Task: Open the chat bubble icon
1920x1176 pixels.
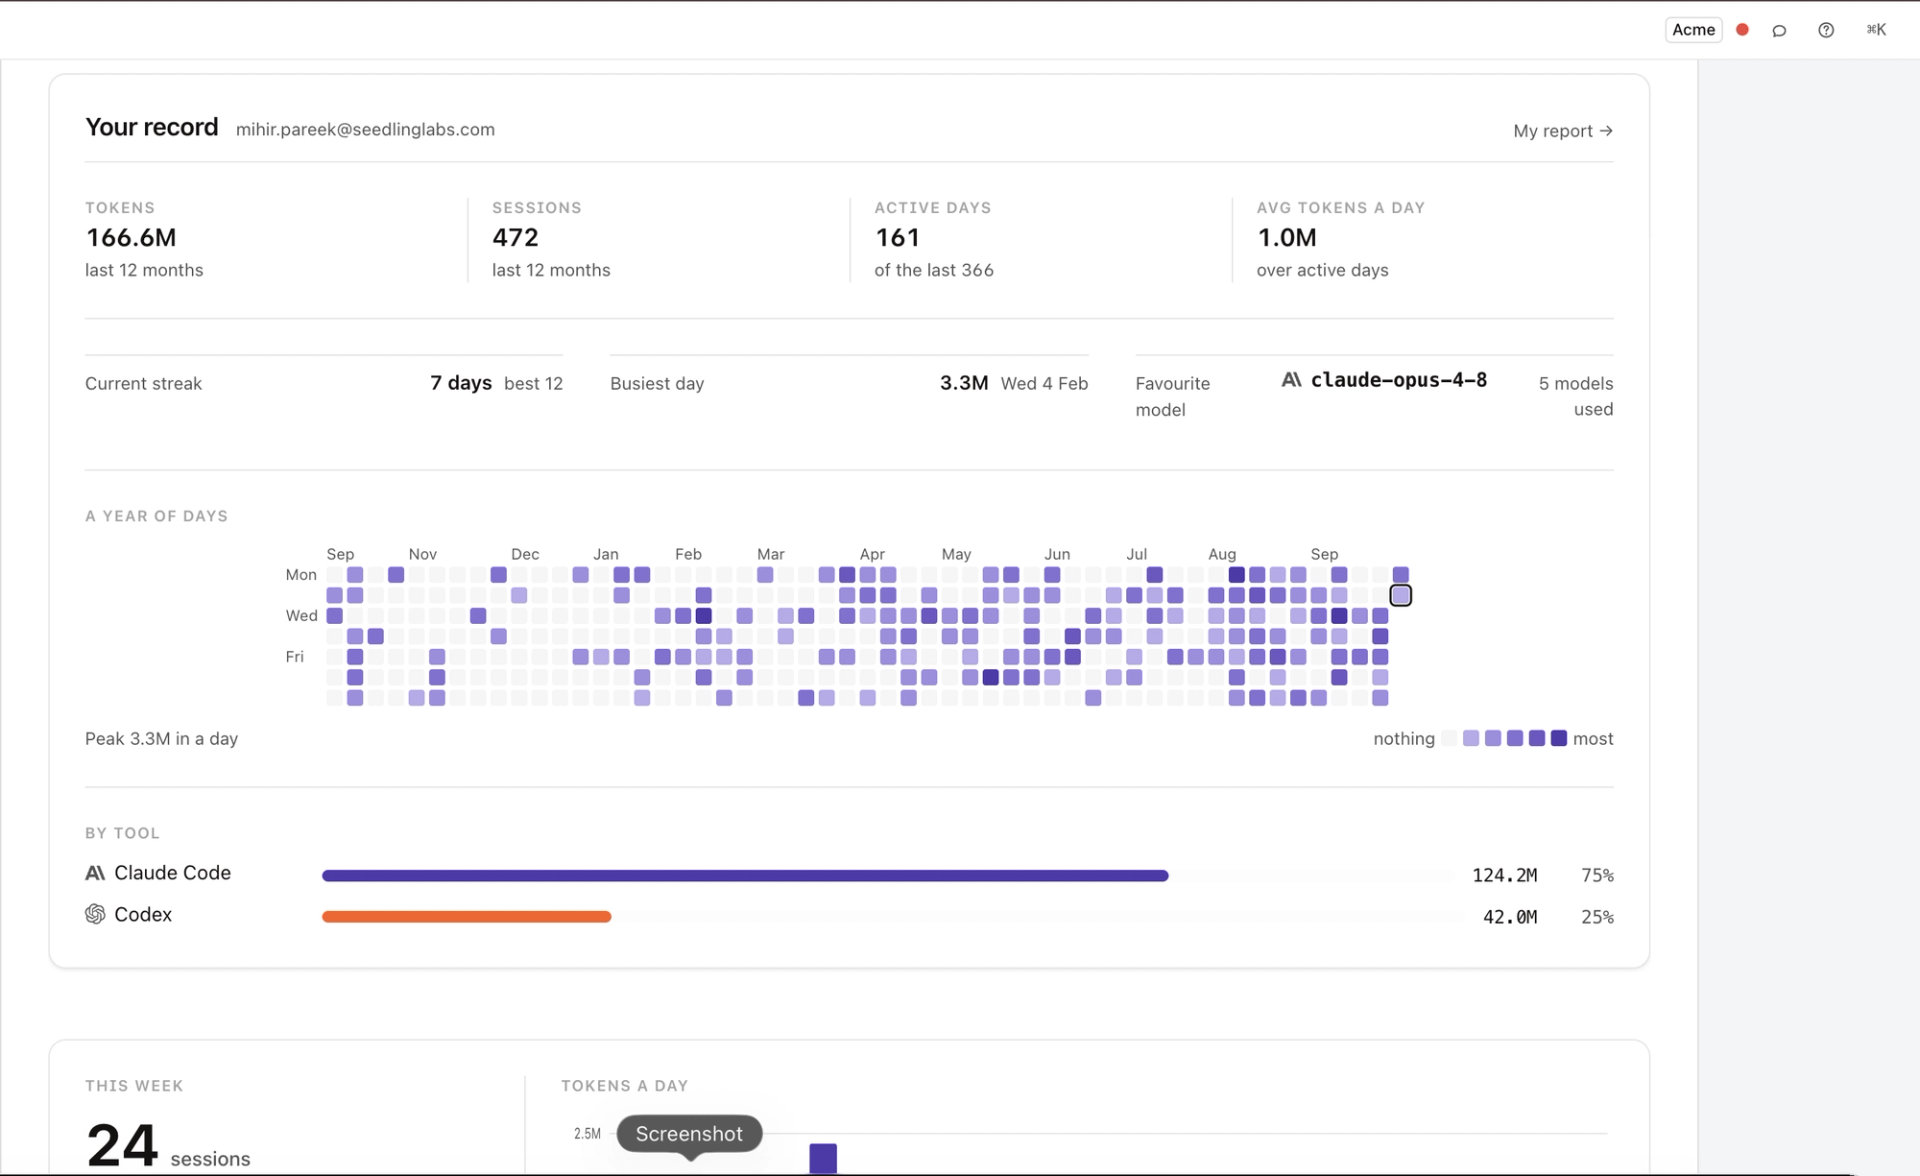Action: 1779,30
